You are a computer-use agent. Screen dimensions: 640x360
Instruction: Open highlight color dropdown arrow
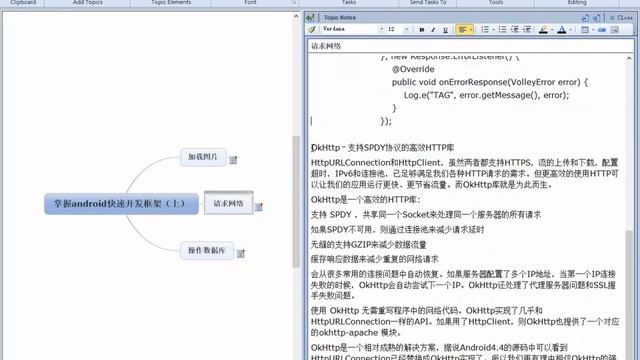552,29
